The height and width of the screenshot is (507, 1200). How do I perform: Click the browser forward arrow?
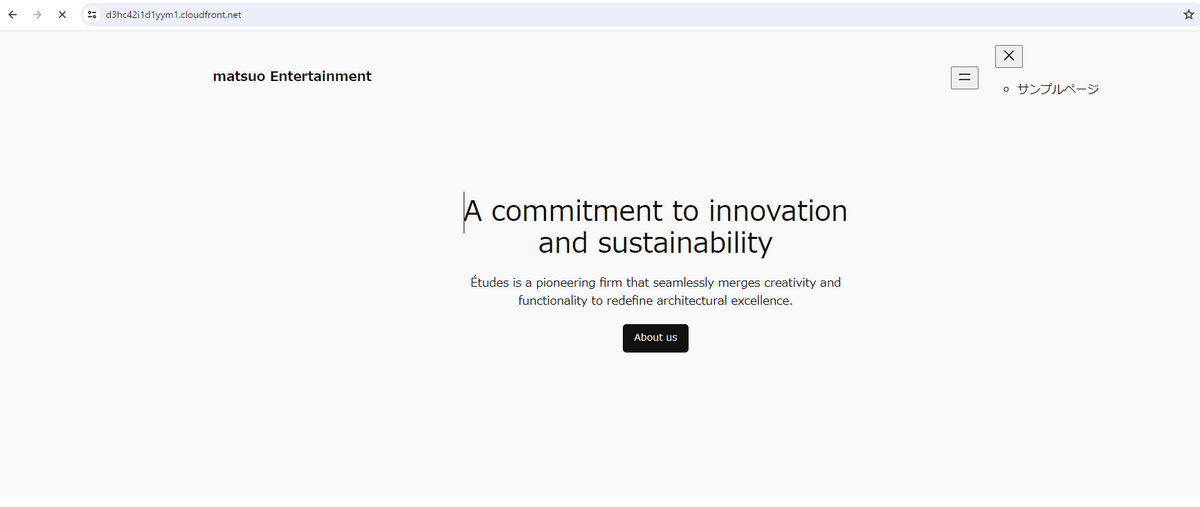coord(37,15)
